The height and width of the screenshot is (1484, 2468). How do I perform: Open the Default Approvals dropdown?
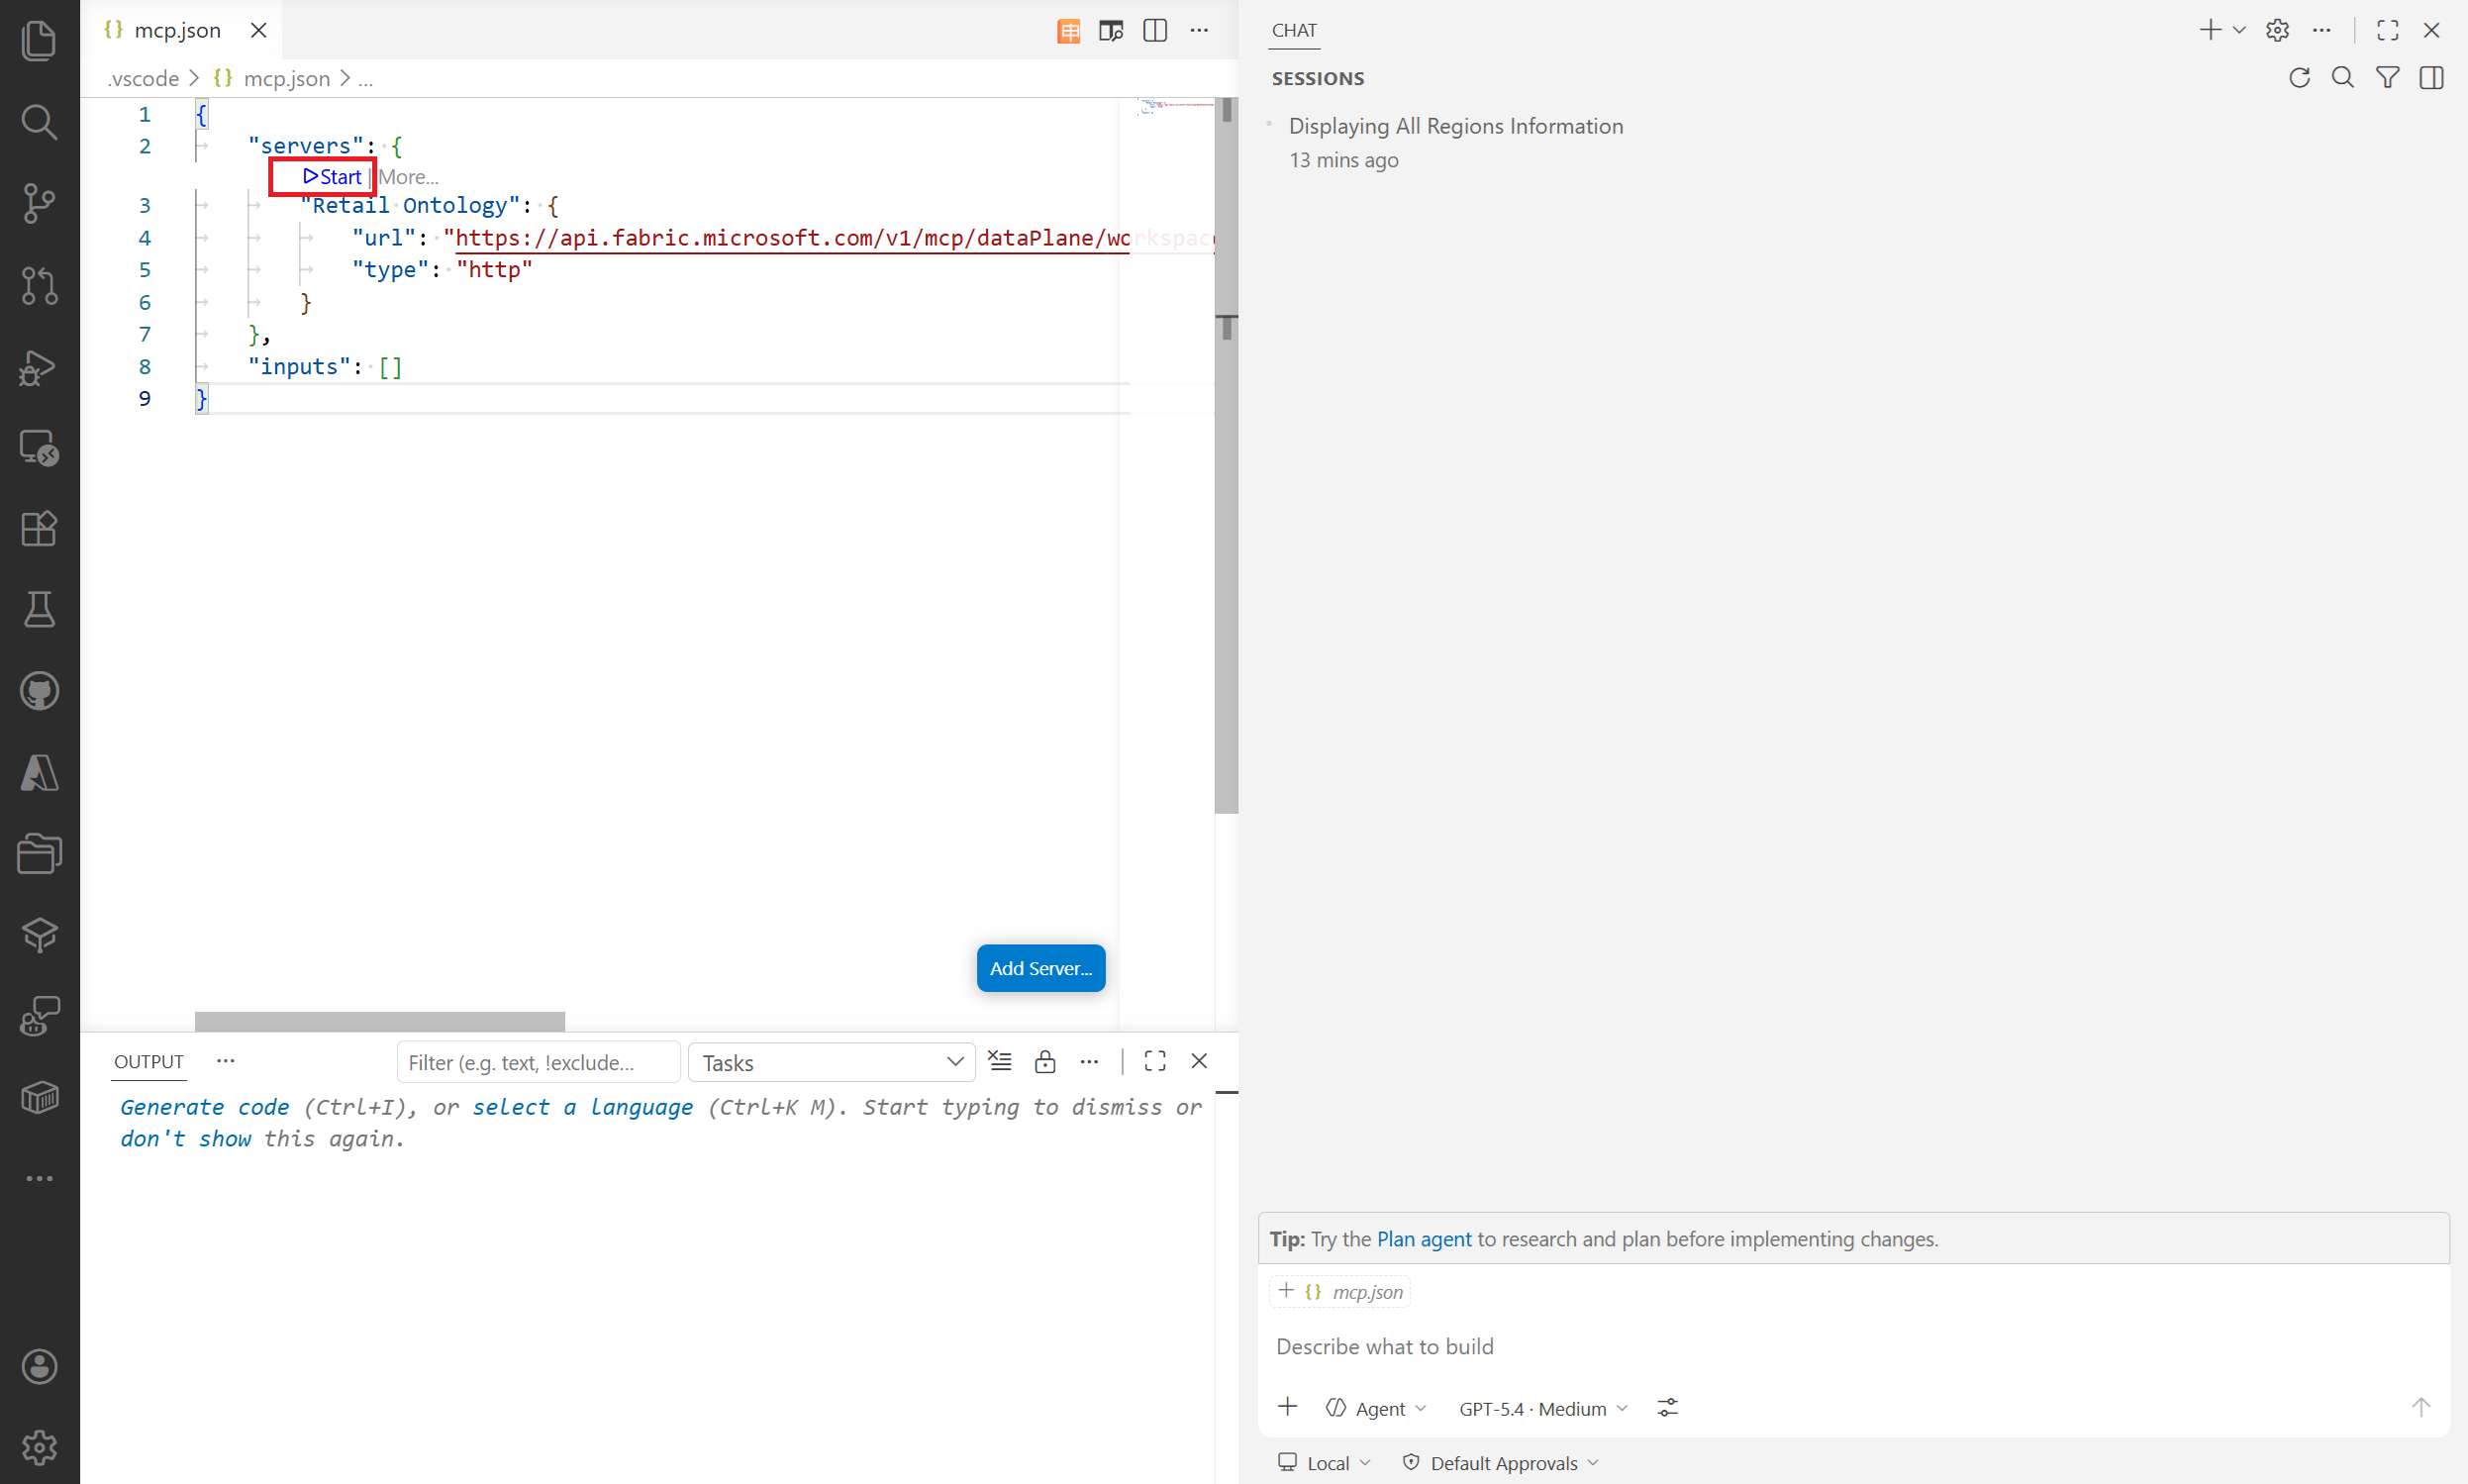(1500, 1463)
